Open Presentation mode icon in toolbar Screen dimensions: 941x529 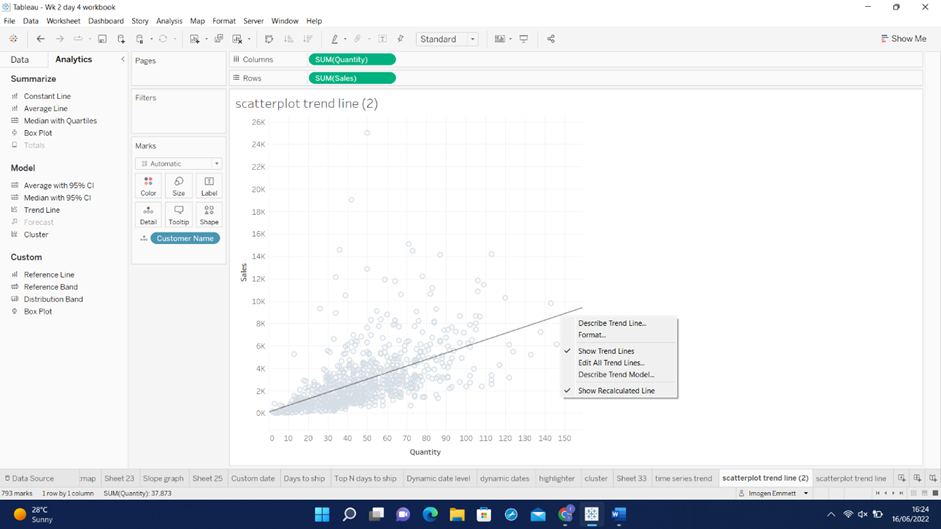(x=523, y=39)
